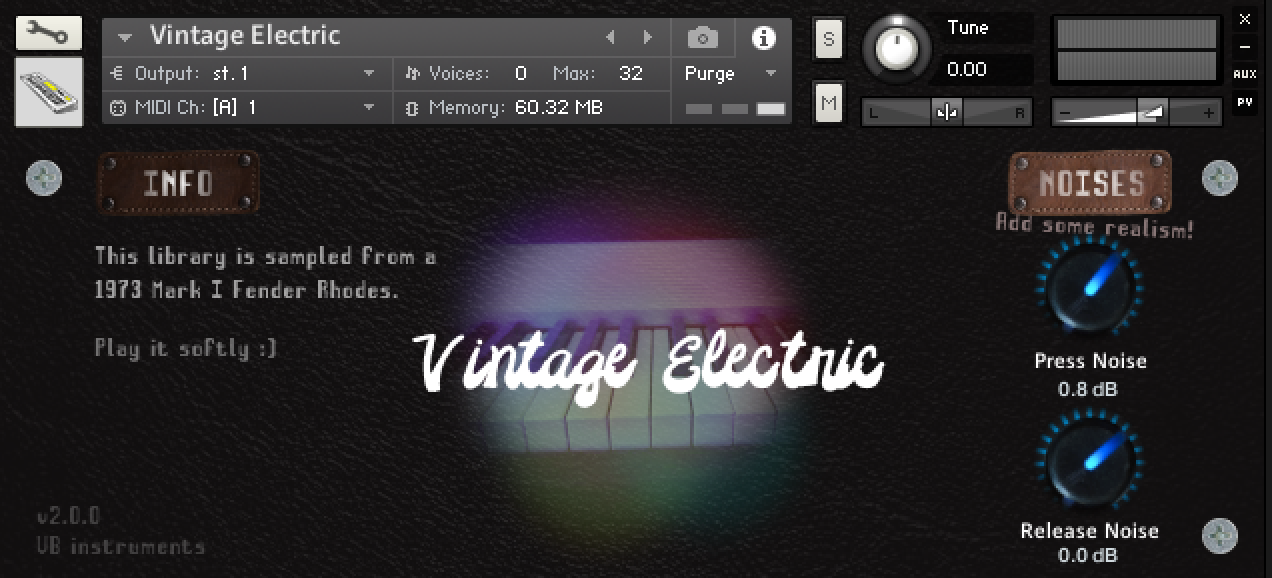Viewport: 1272px width, 578px height.
Task: Switch to the NOISES tab
Action: 1090,183
